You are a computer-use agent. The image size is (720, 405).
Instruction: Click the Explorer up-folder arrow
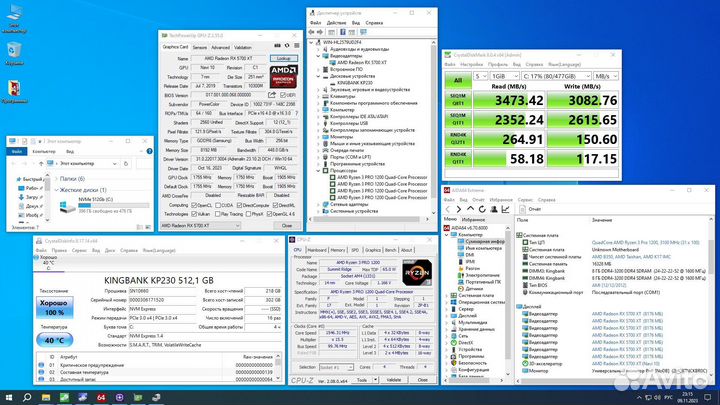click(x=41, y=163)
